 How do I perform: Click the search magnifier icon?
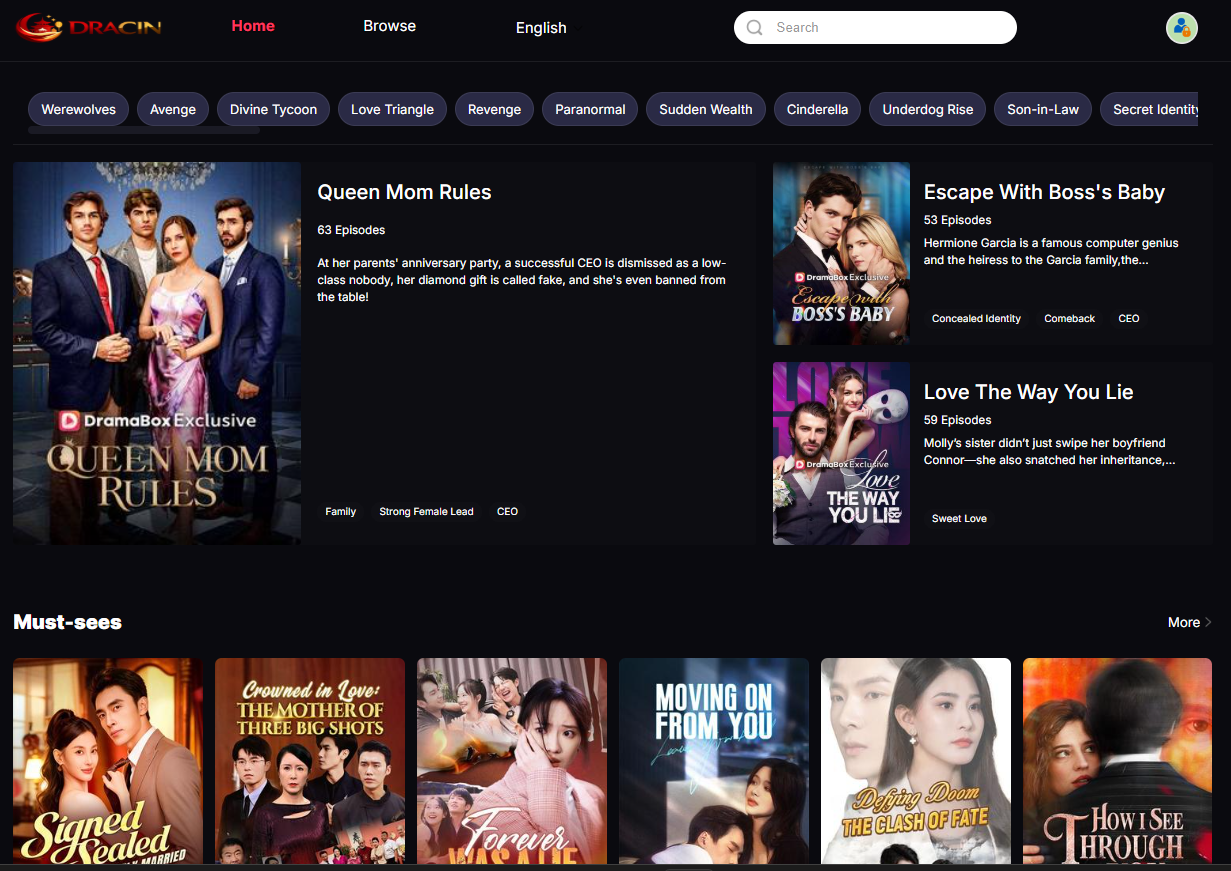(x=755, y=28)
